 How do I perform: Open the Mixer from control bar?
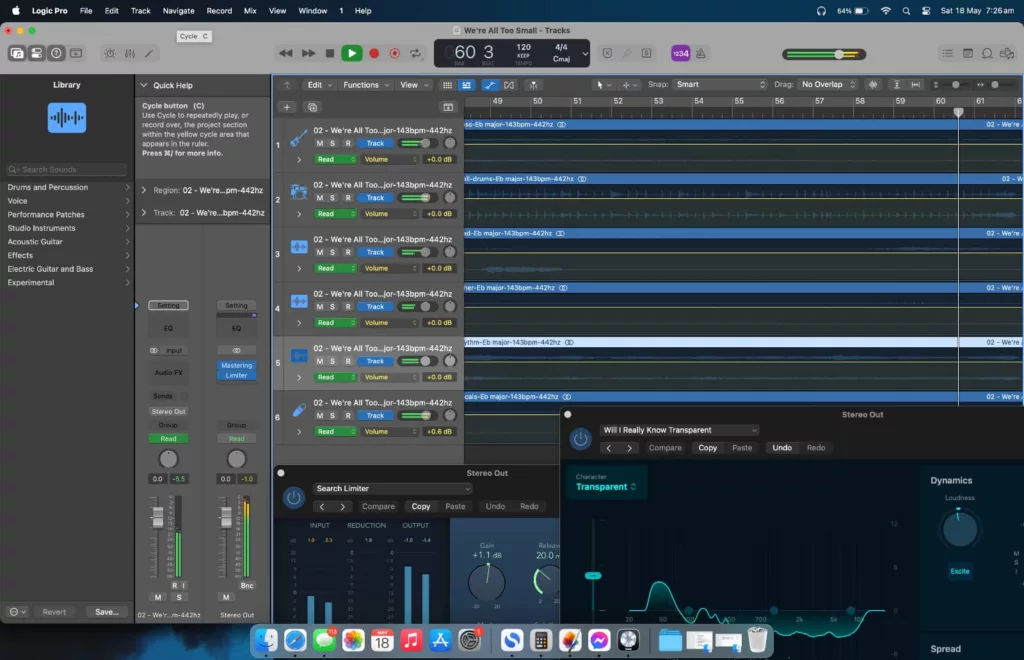(x=129, y=53)
